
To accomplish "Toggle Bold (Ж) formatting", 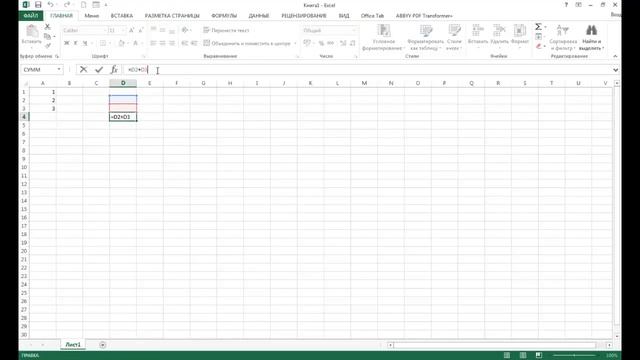I will 67,43.
